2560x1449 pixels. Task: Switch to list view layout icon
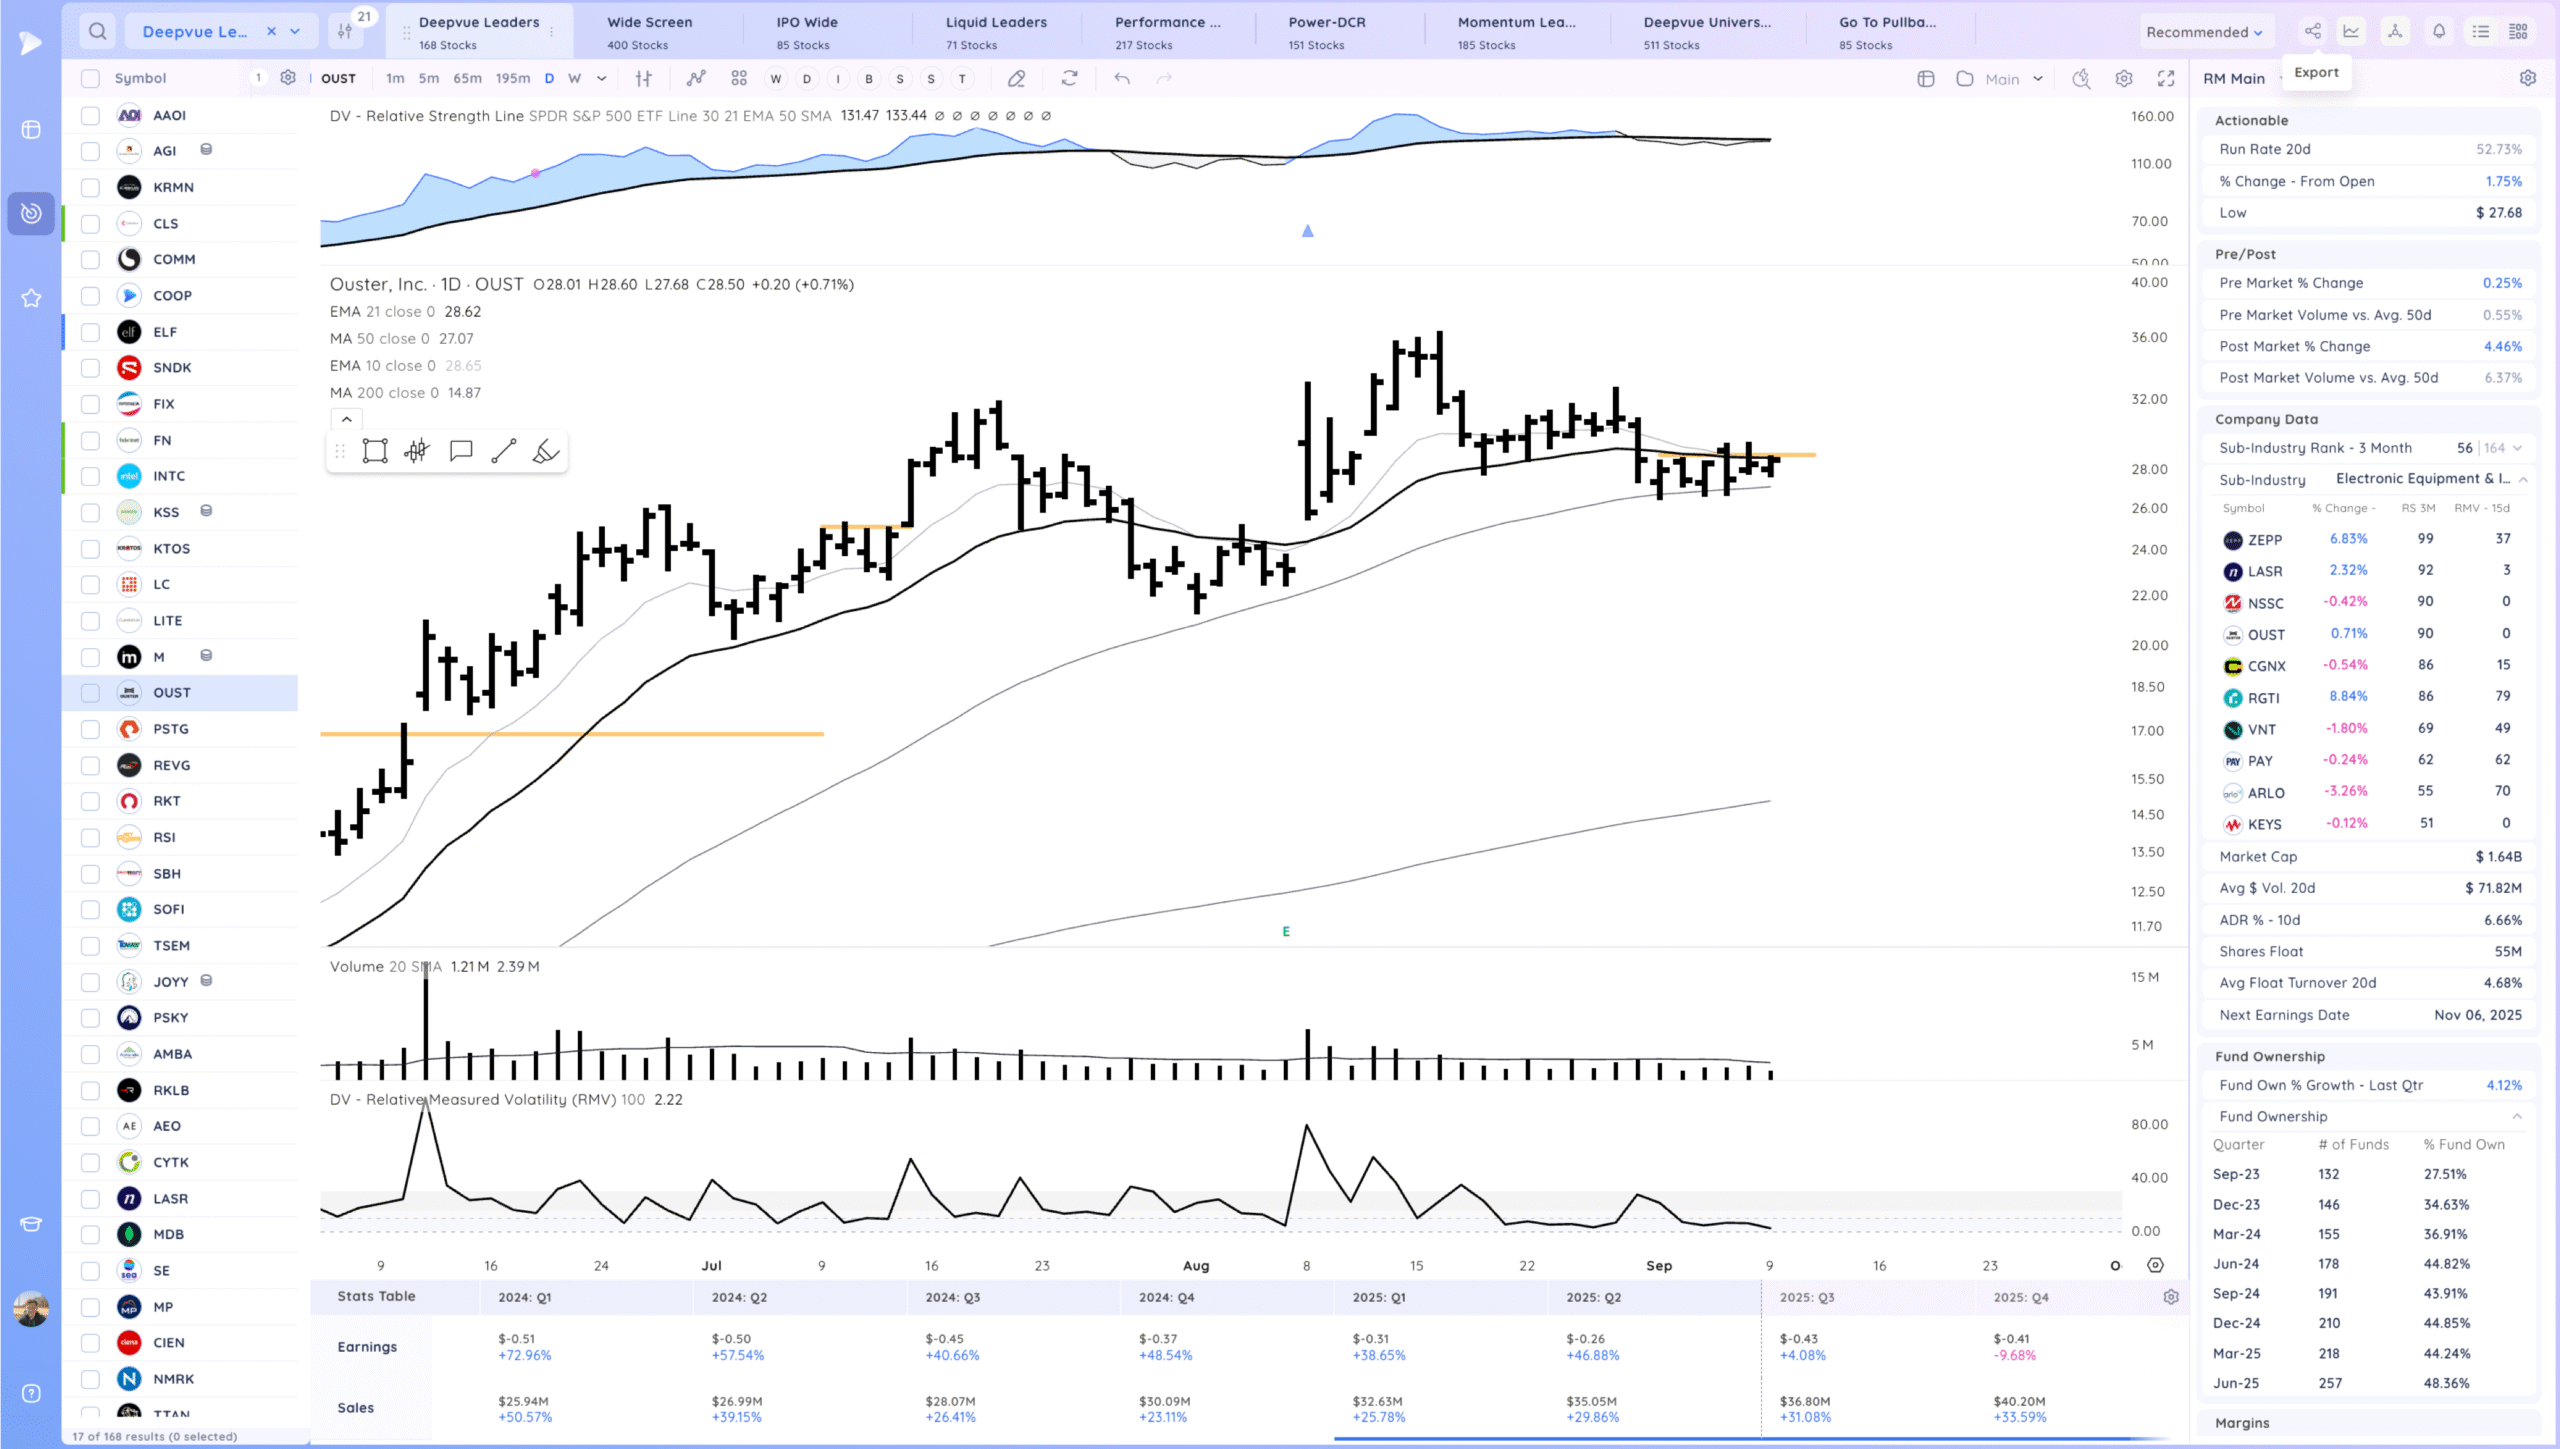tap(2481, 31)
